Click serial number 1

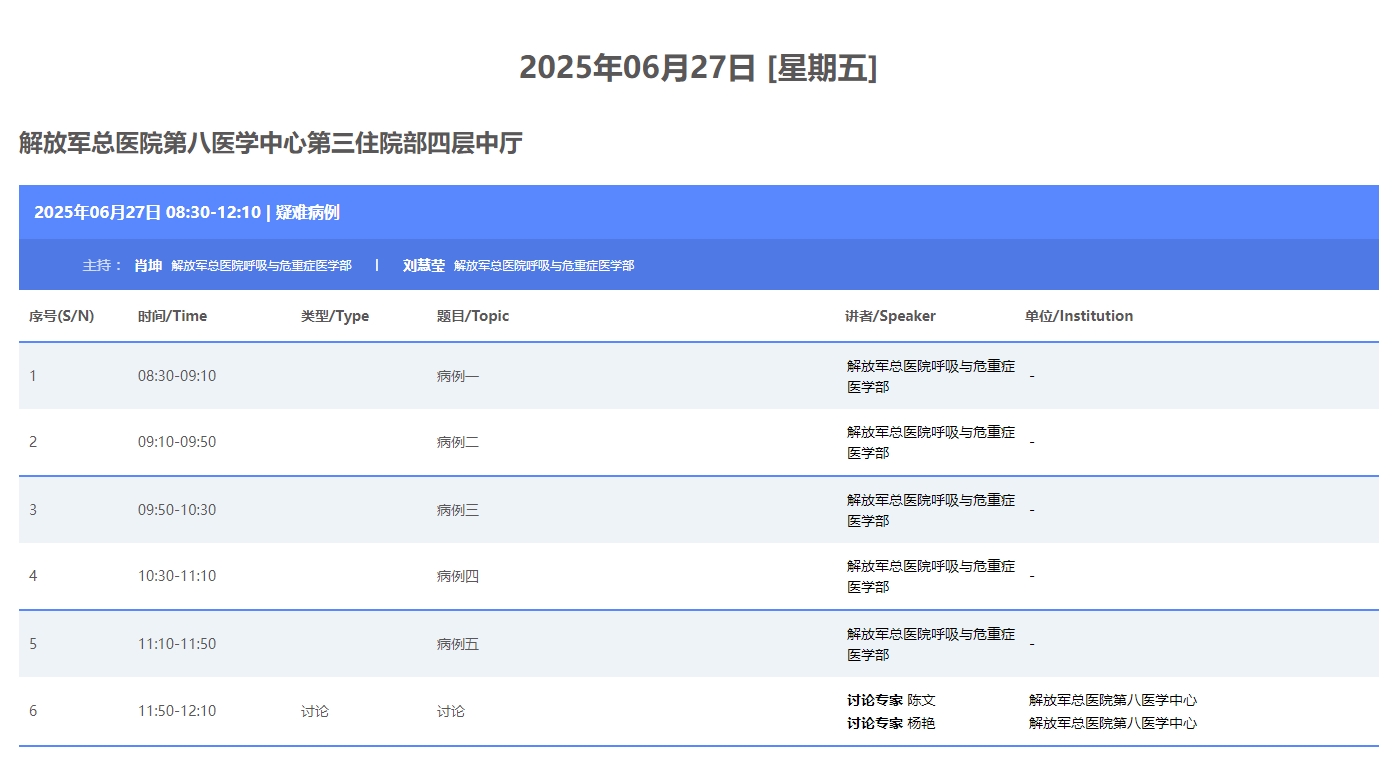coord(33,376)
